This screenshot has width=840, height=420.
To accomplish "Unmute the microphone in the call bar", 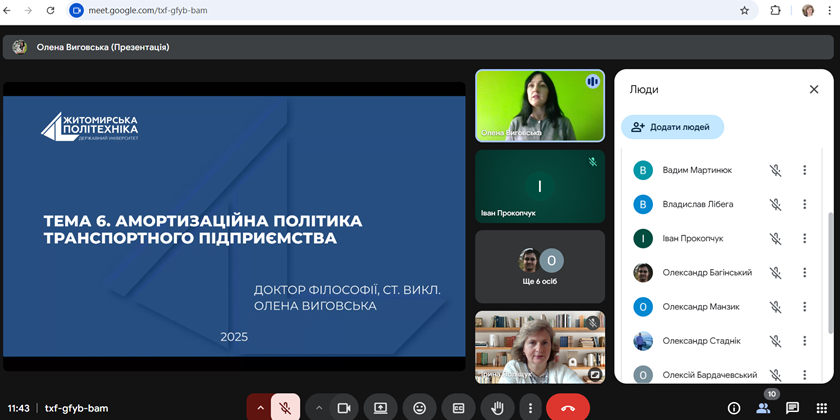I will click(x=285, y=408).
